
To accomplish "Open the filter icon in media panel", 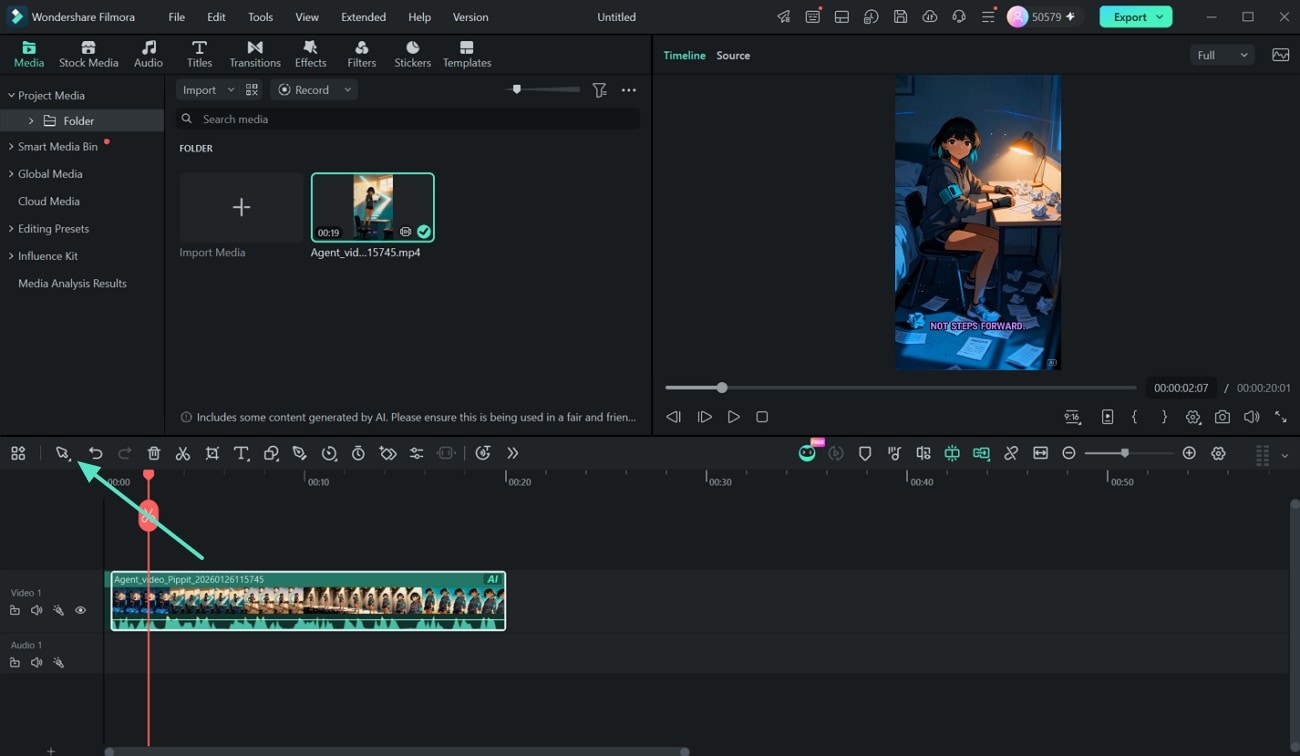I will tap(599, 90).
